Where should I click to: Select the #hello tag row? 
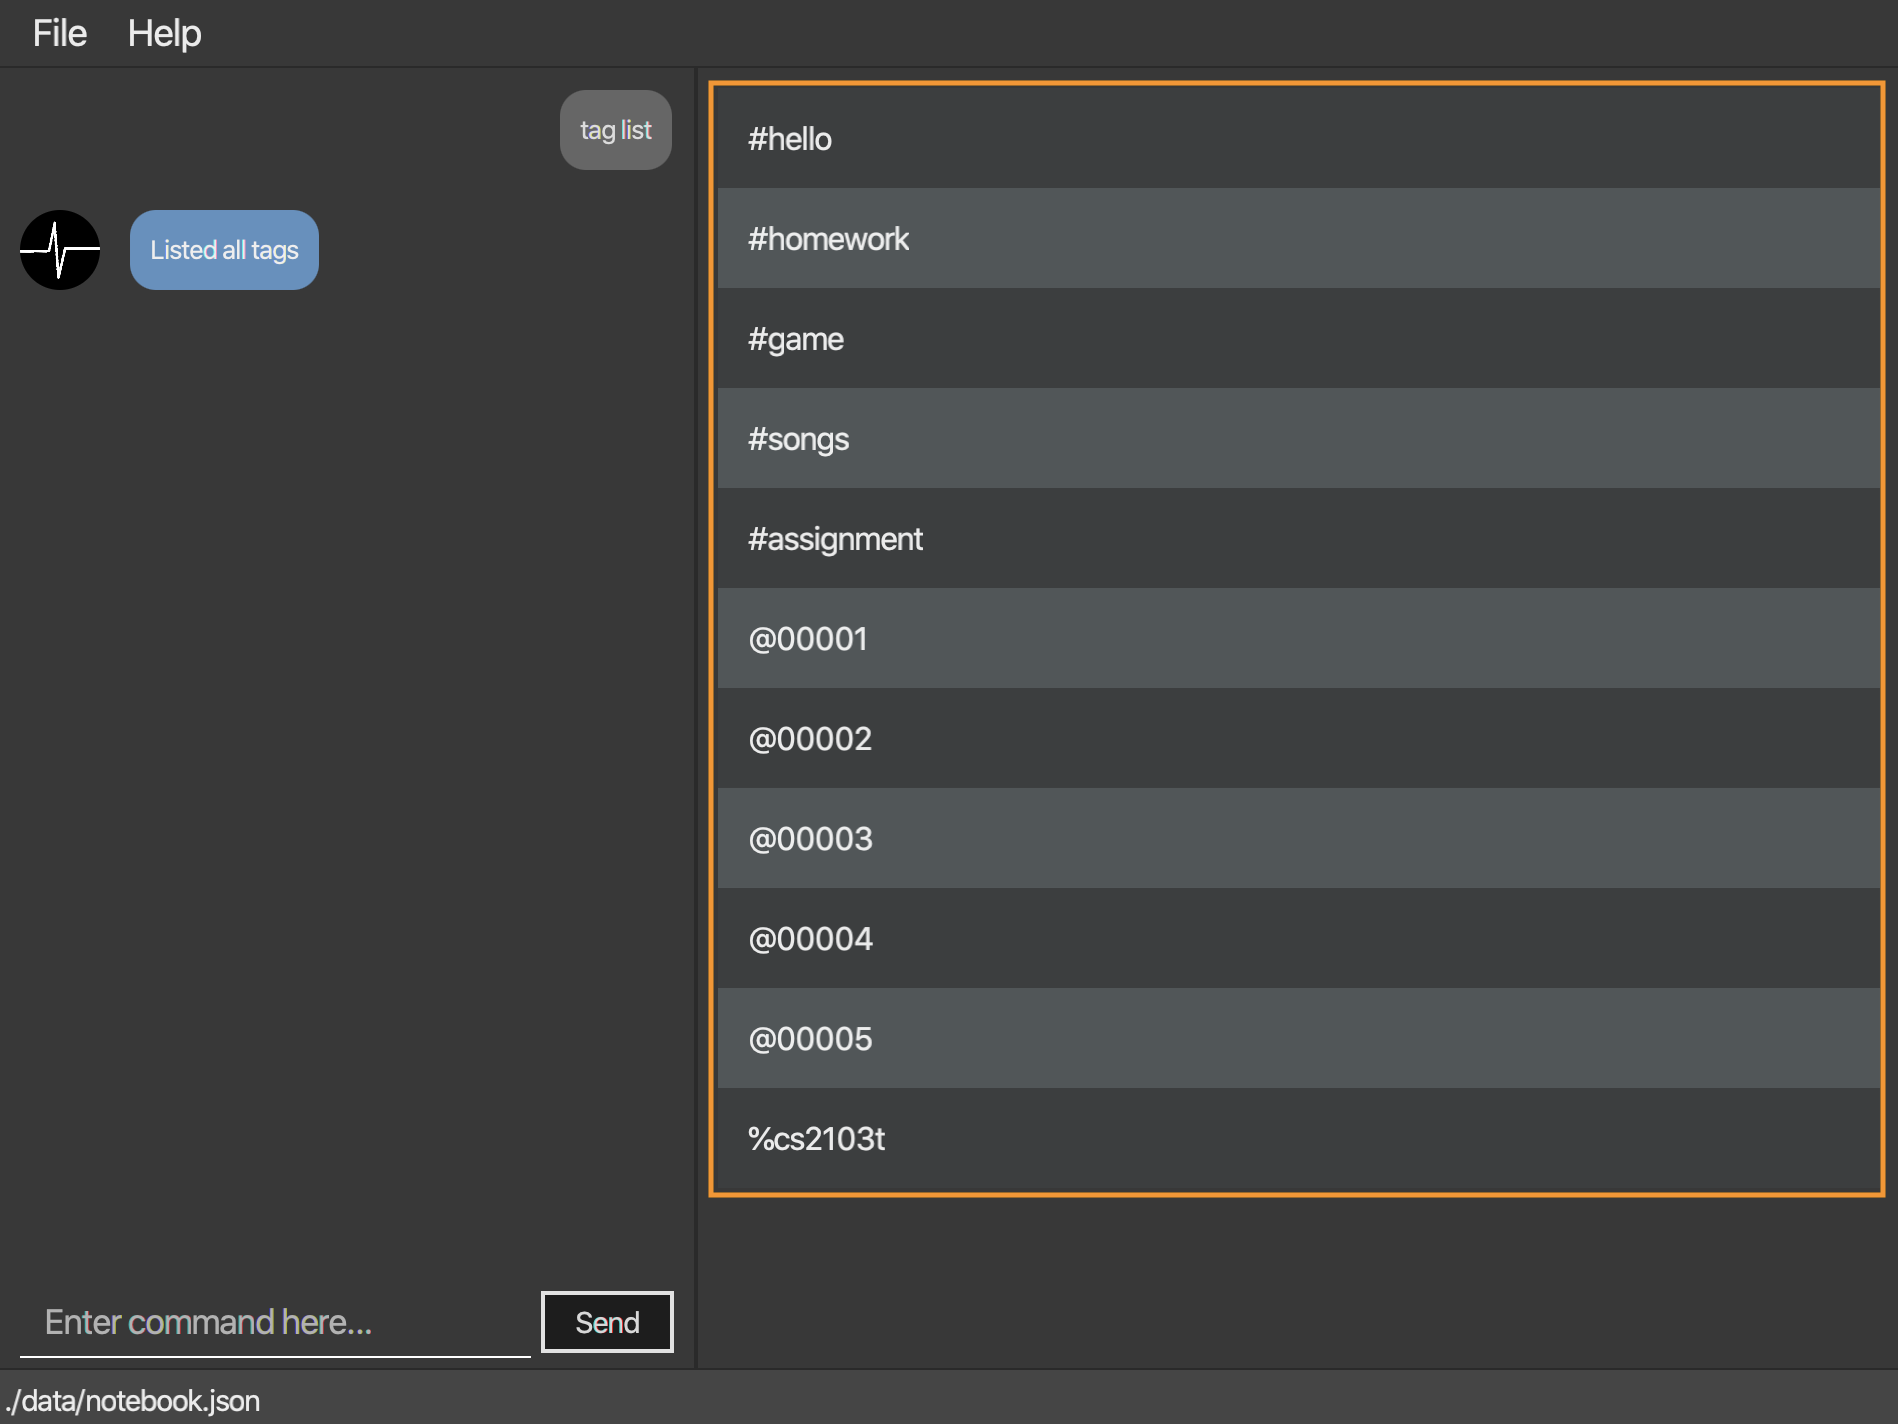point(1298,138)
